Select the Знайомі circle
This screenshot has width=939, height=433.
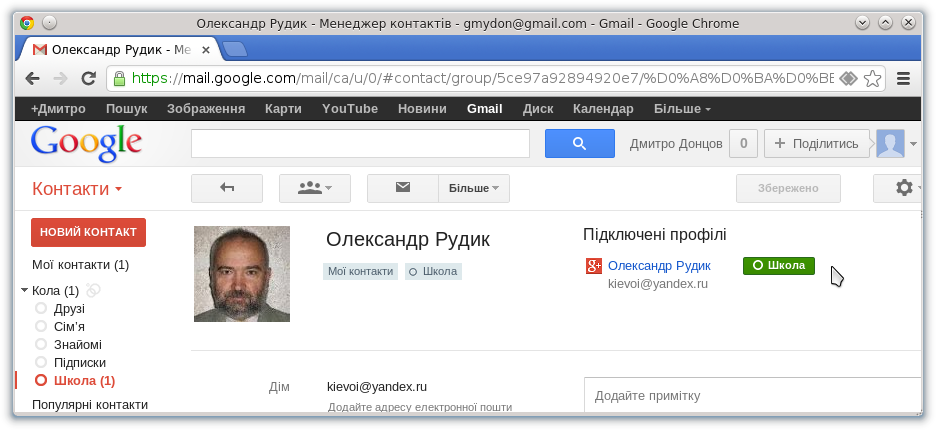click(x=78, y=345)
